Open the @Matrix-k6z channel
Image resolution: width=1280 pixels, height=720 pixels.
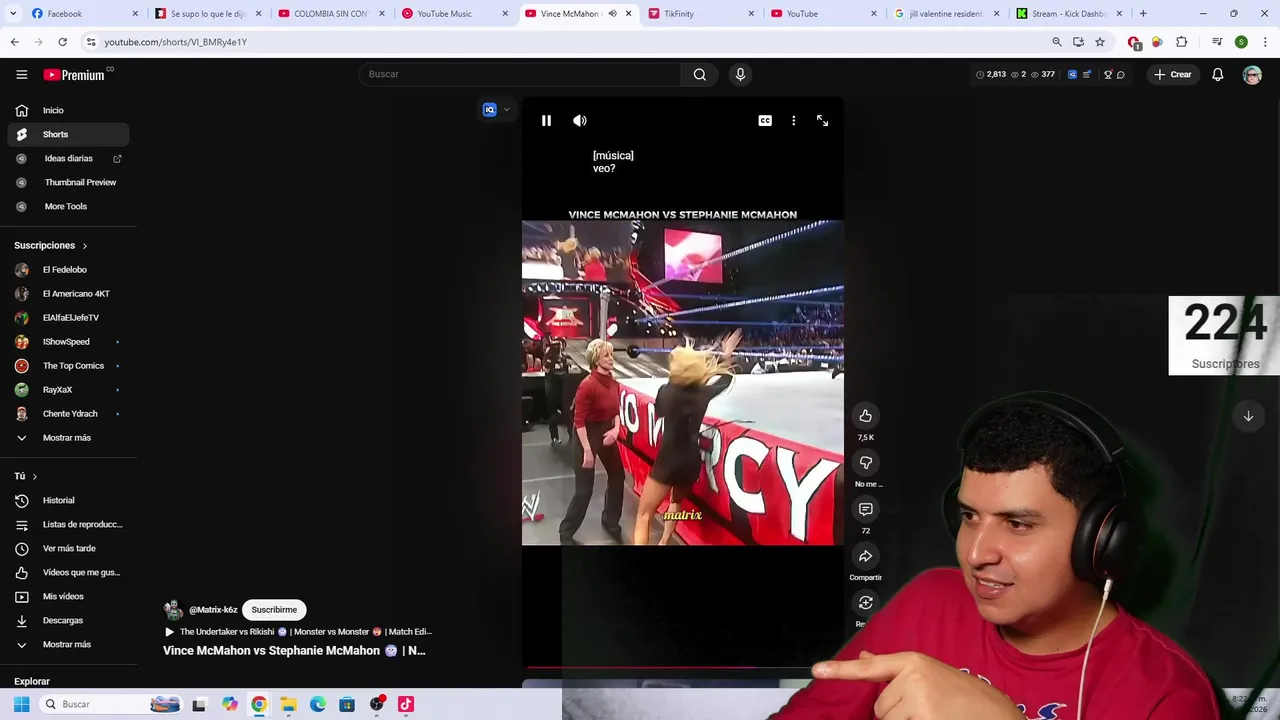coord(213,610)
